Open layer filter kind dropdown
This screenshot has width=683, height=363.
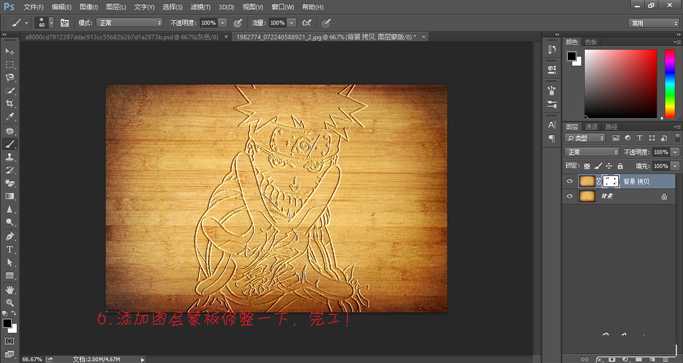click(x=586, y=138)
